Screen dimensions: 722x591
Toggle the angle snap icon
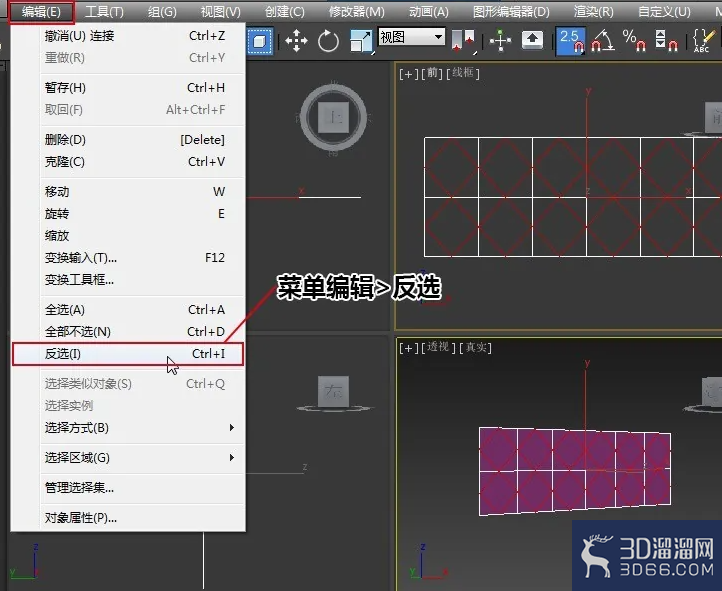pyautogui.click(x=603, y=41)
